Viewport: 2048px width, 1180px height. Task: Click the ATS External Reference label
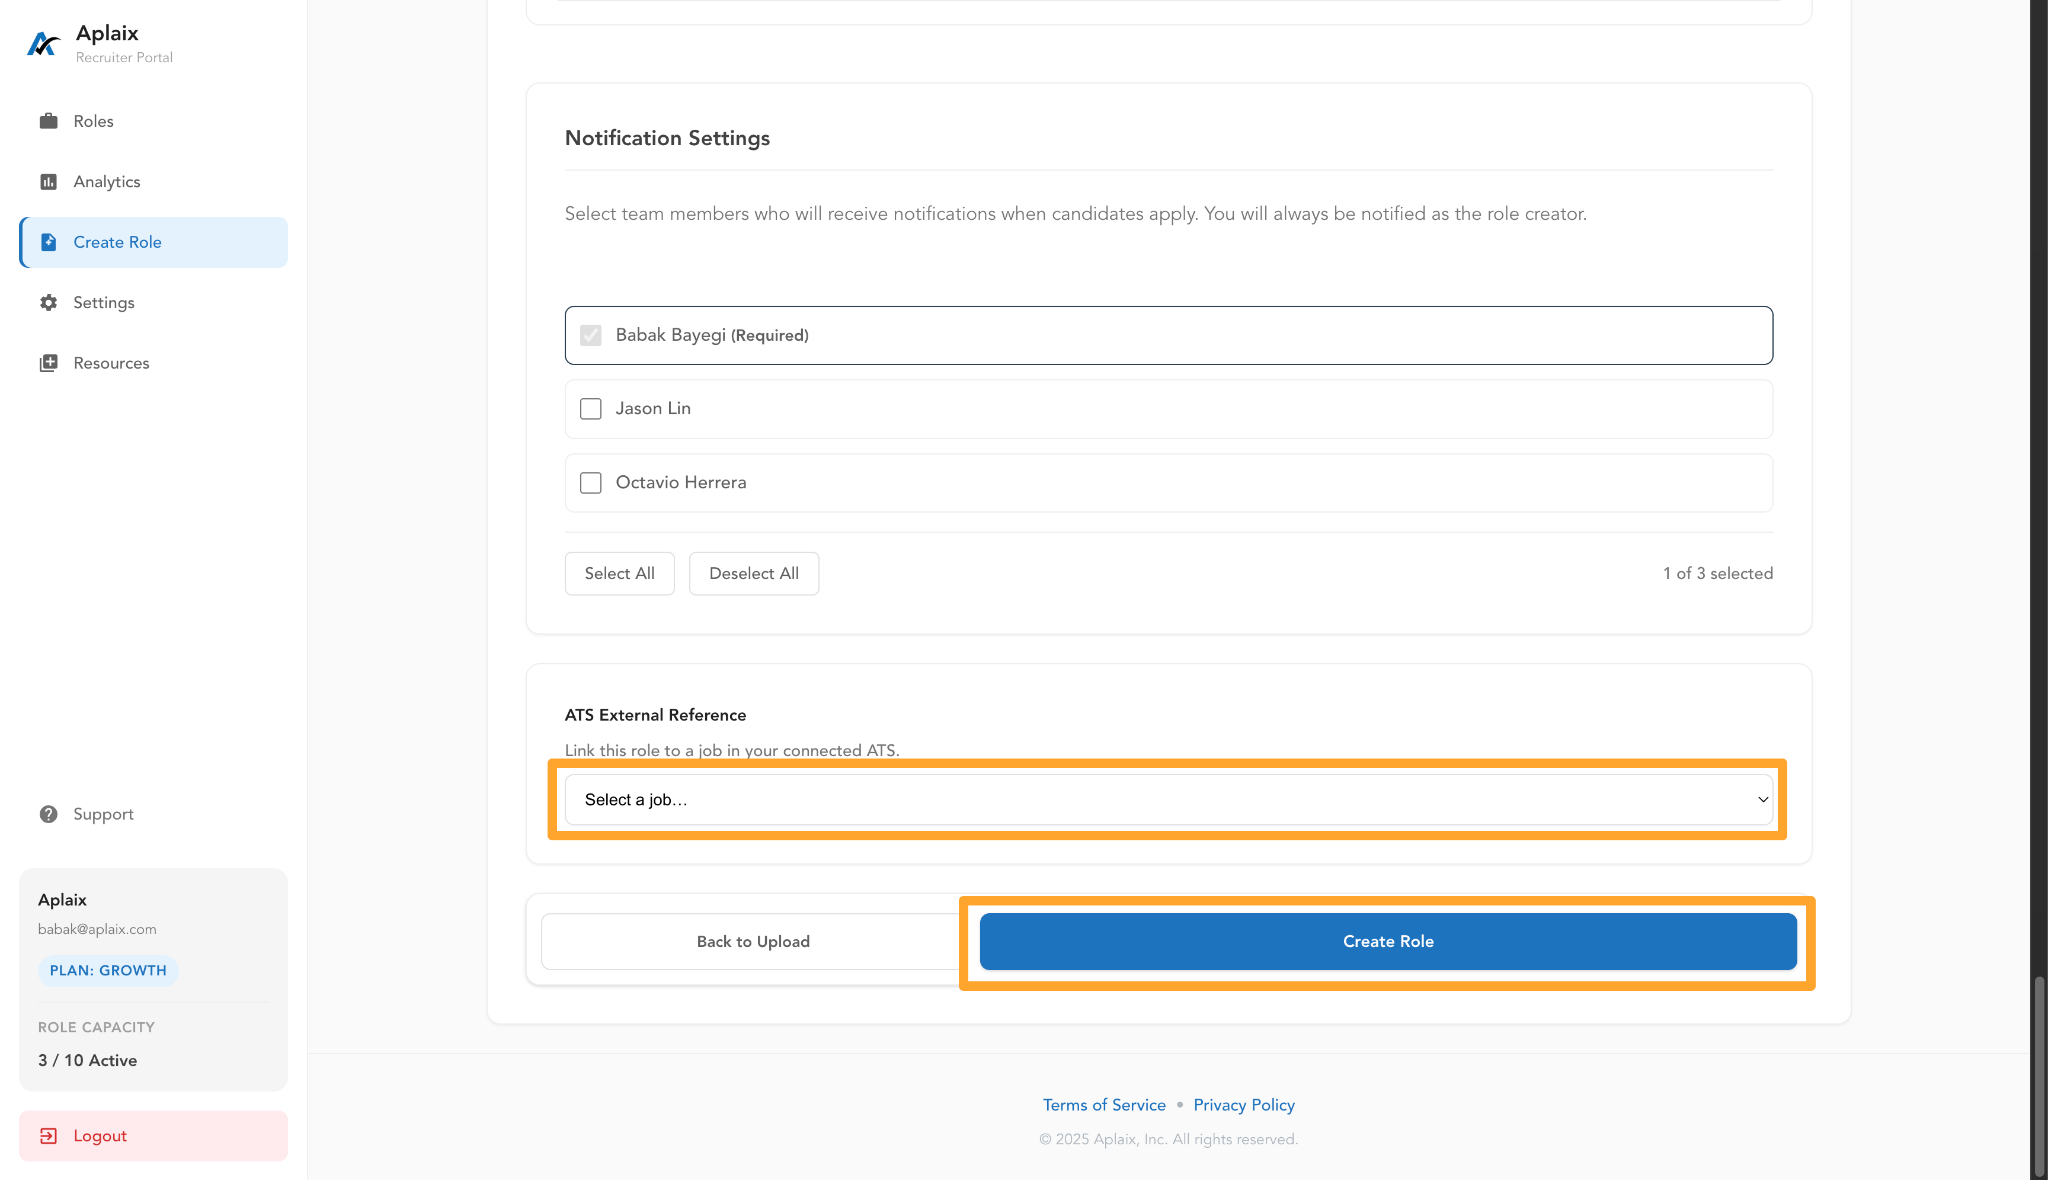click(x=655, y=715)
